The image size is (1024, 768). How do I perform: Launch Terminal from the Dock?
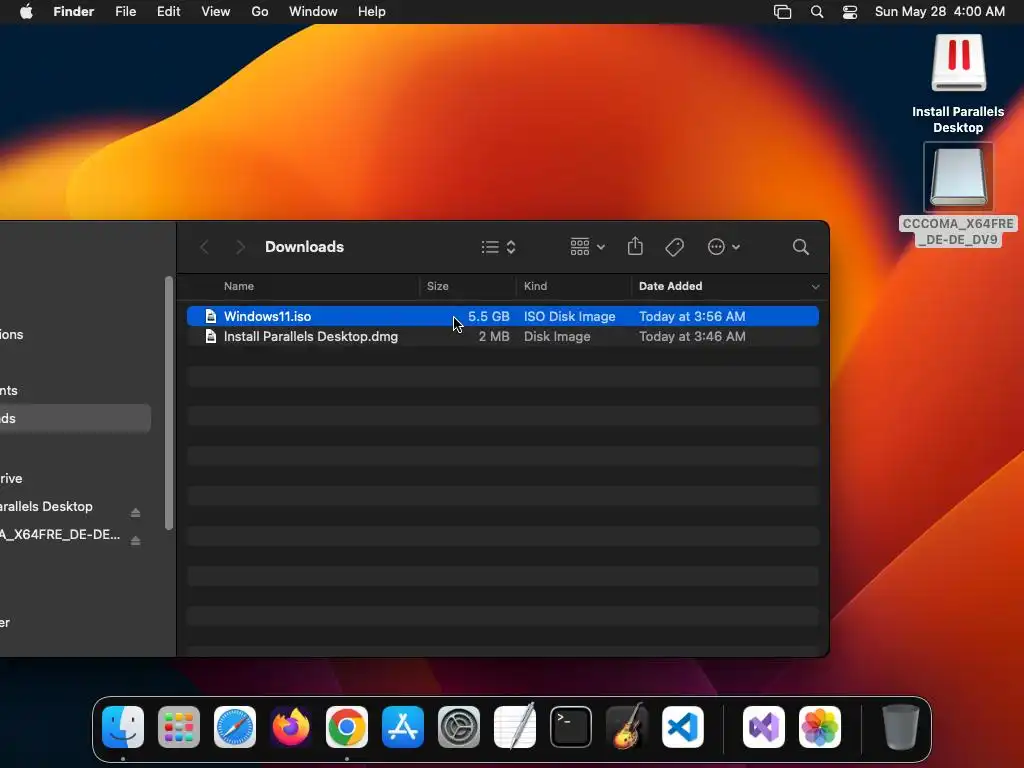[571, 727]
